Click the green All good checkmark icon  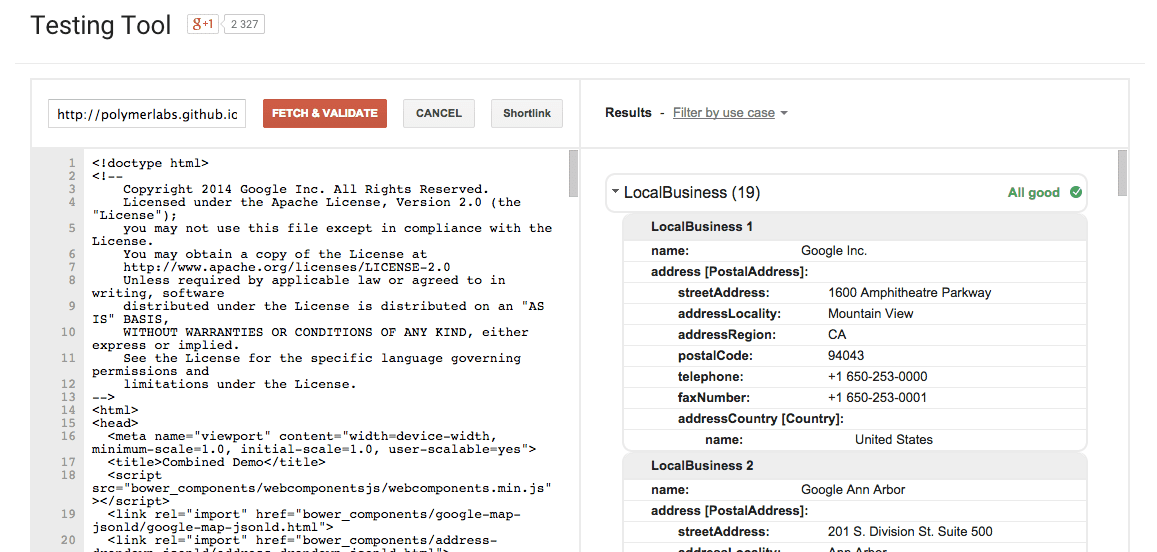pos(1076,192)
